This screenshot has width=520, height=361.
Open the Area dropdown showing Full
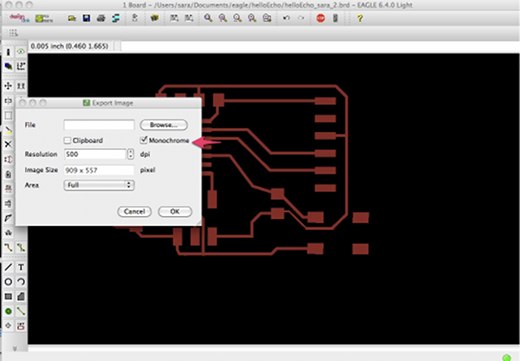click(99, 185)
